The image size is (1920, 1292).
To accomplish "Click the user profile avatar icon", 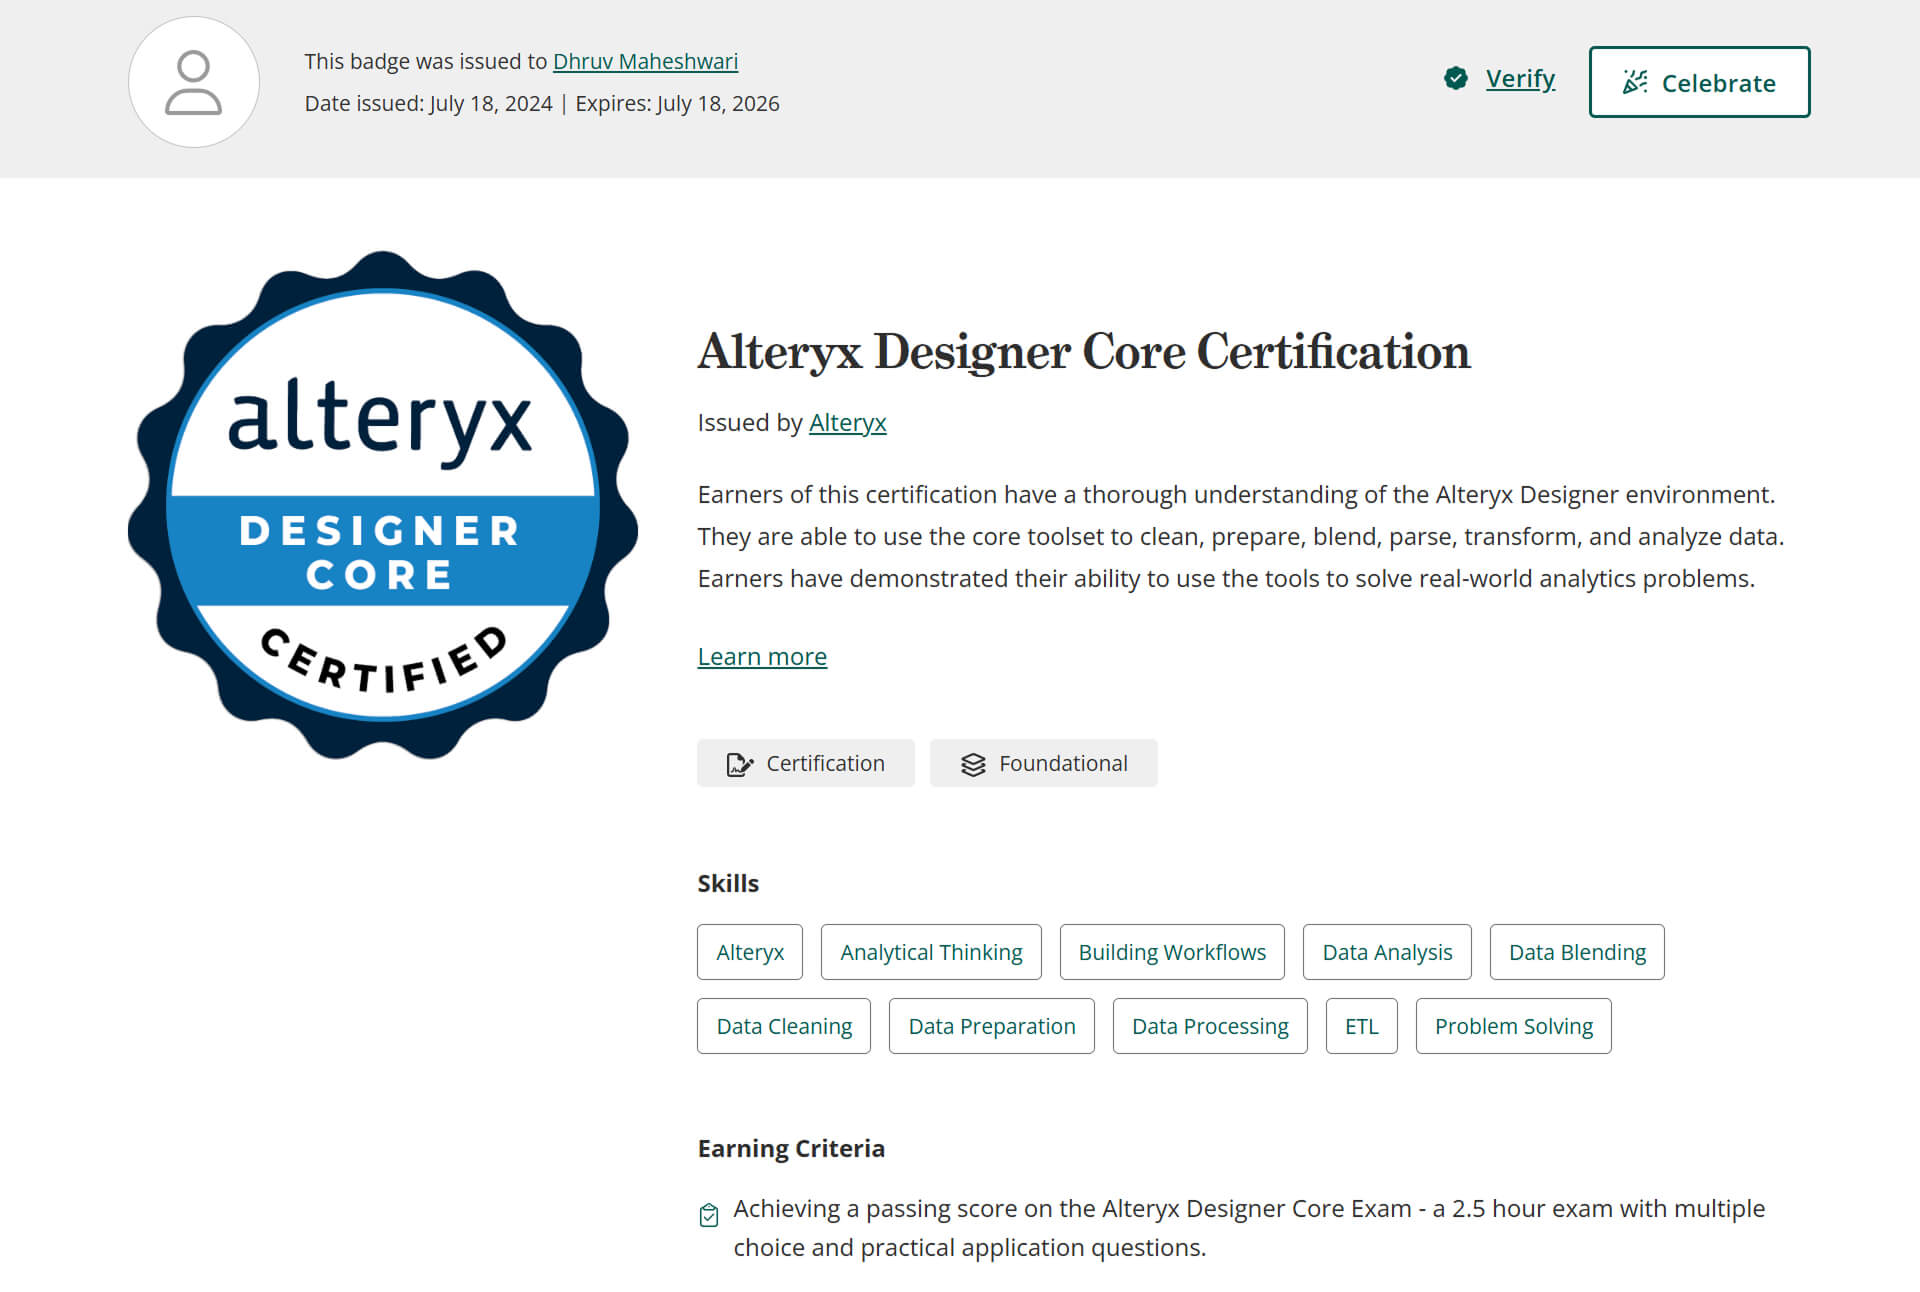I will (x=193, y=82).
